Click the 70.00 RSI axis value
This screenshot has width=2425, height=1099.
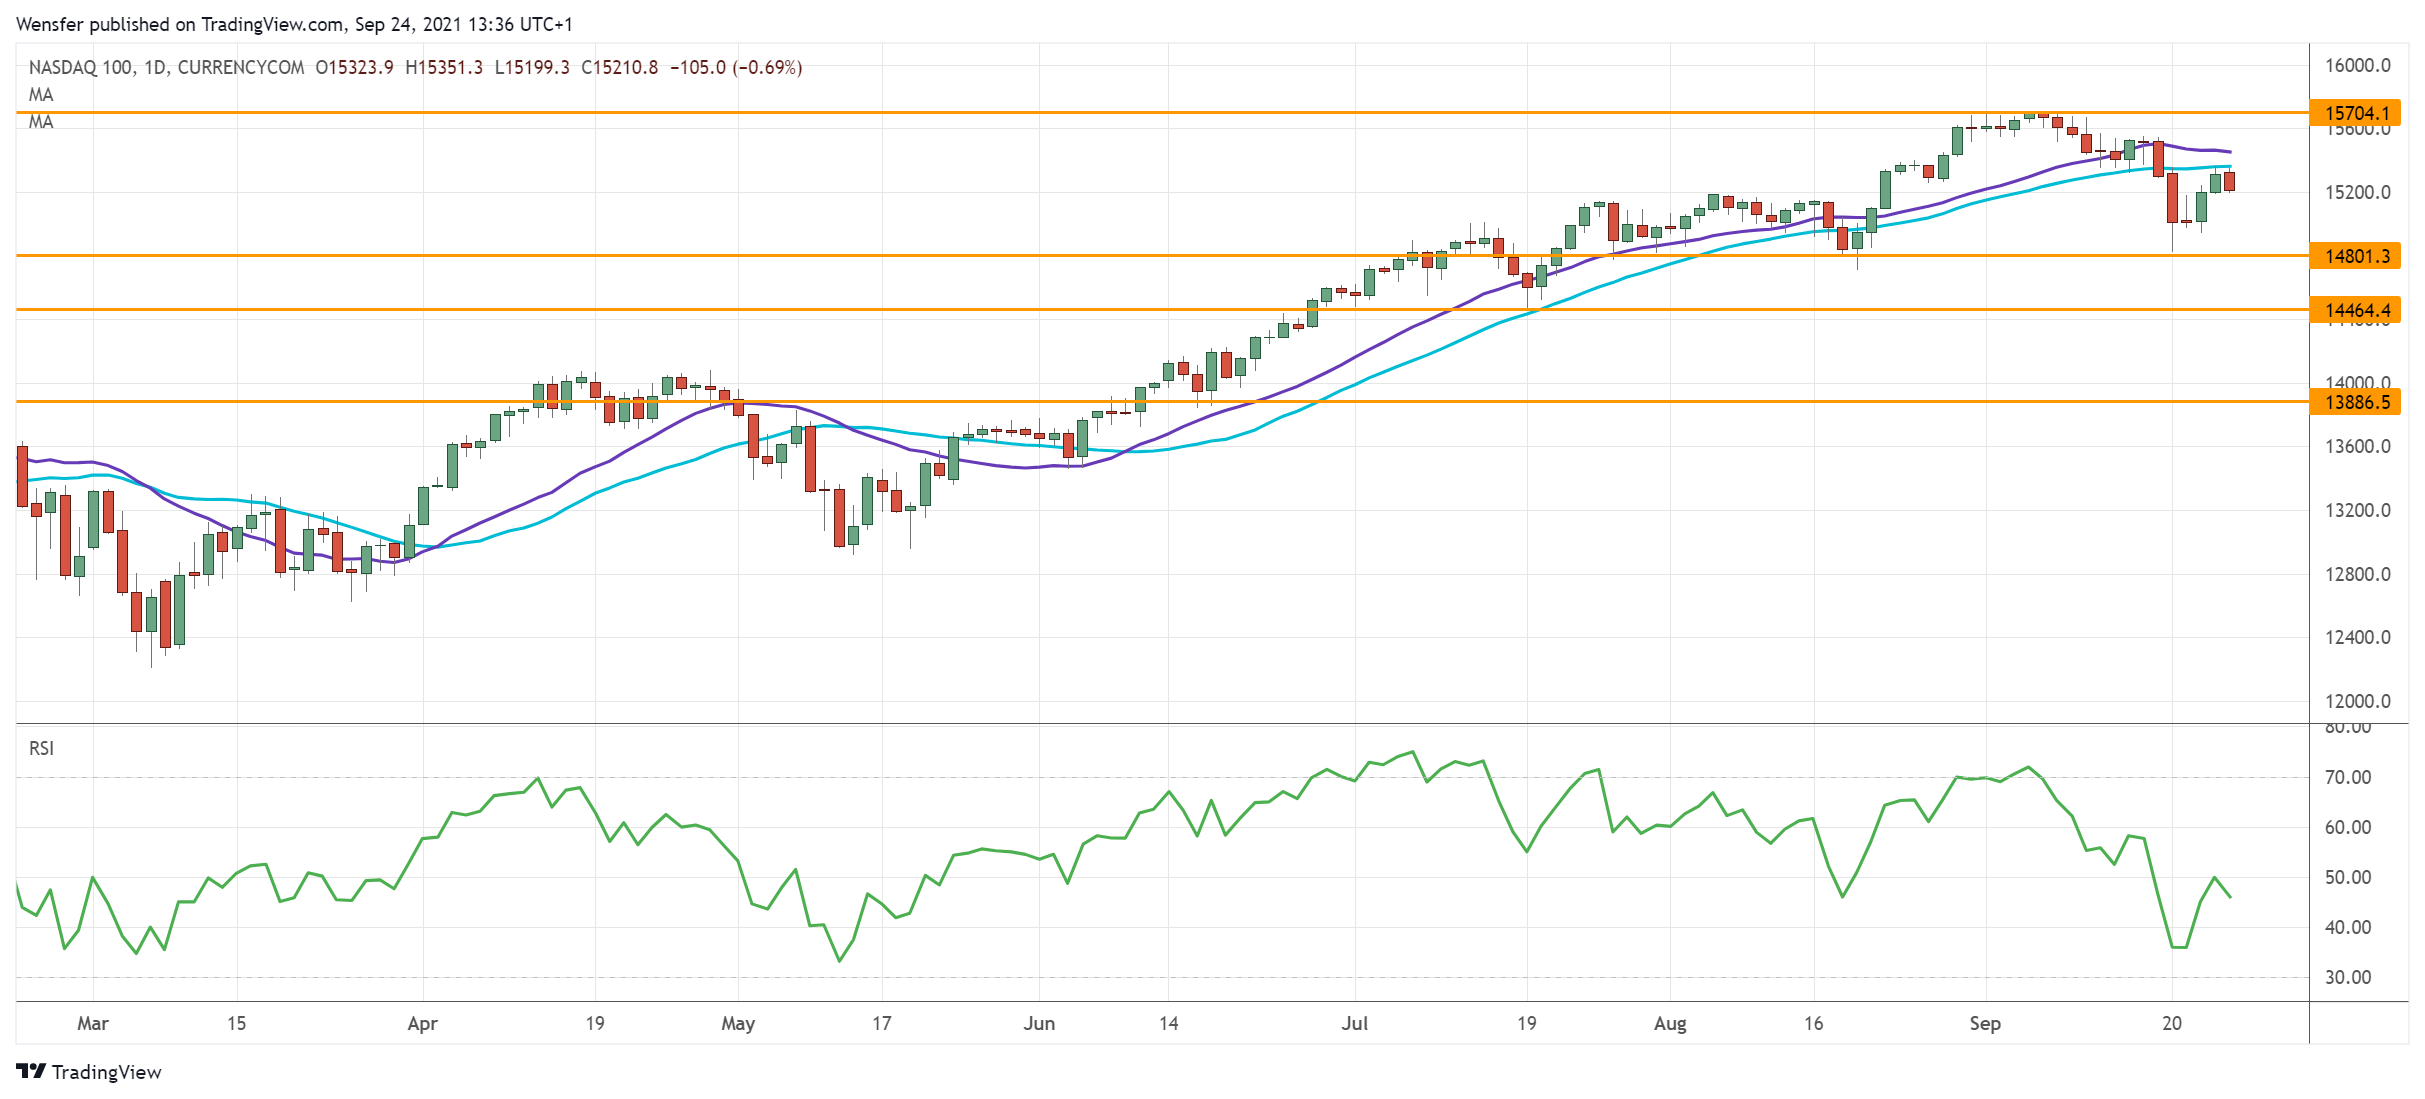2347,777
